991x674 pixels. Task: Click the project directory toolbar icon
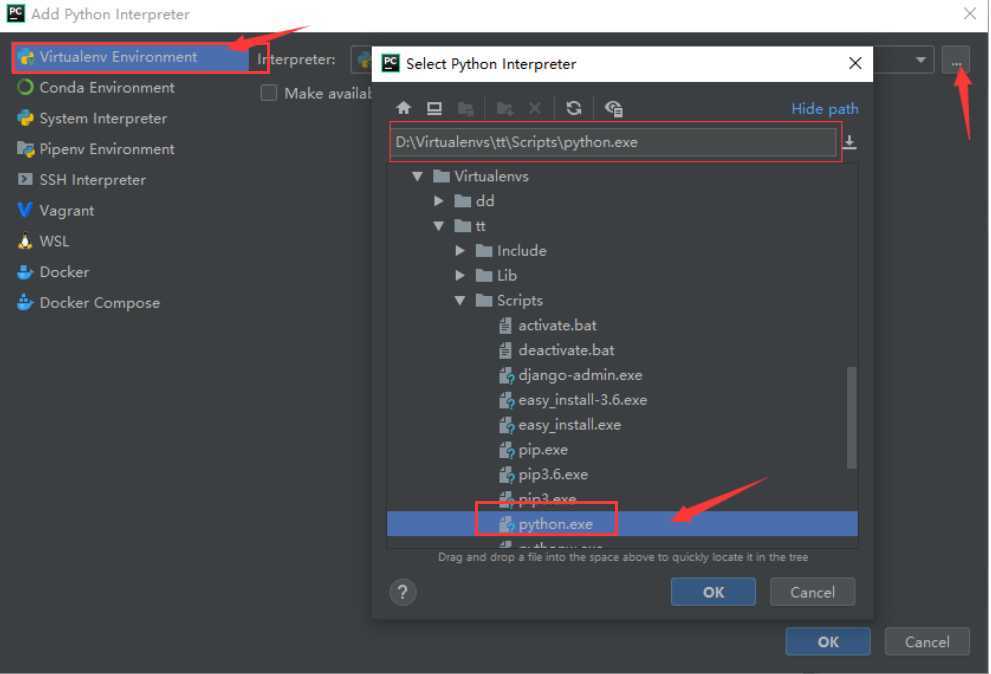click(x=465, y=108)
